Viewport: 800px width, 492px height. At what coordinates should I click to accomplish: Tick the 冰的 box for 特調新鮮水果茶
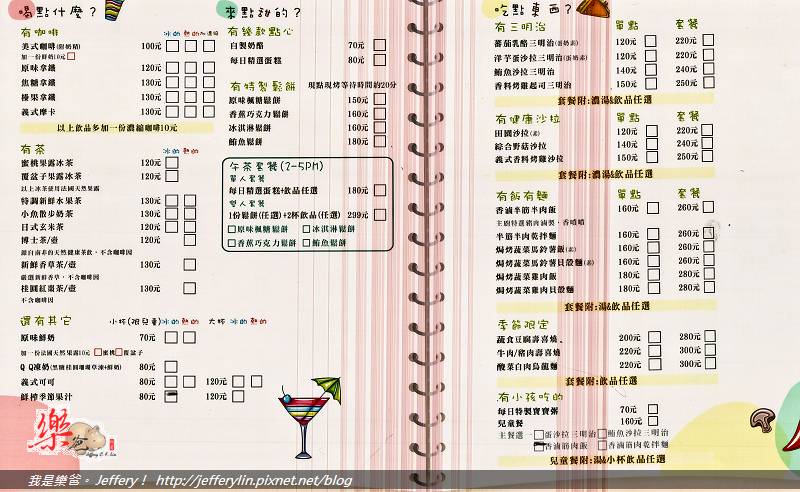pyautogui.click(x=172, y=201)
